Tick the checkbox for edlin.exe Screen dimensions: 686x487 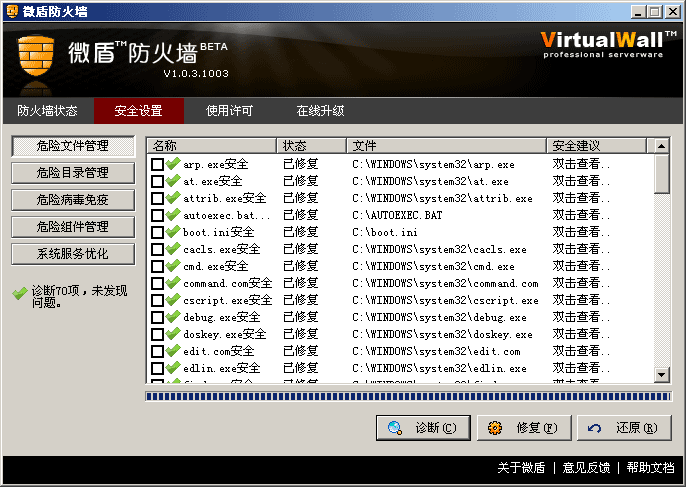pyautogui.click(x=157, y=368)
